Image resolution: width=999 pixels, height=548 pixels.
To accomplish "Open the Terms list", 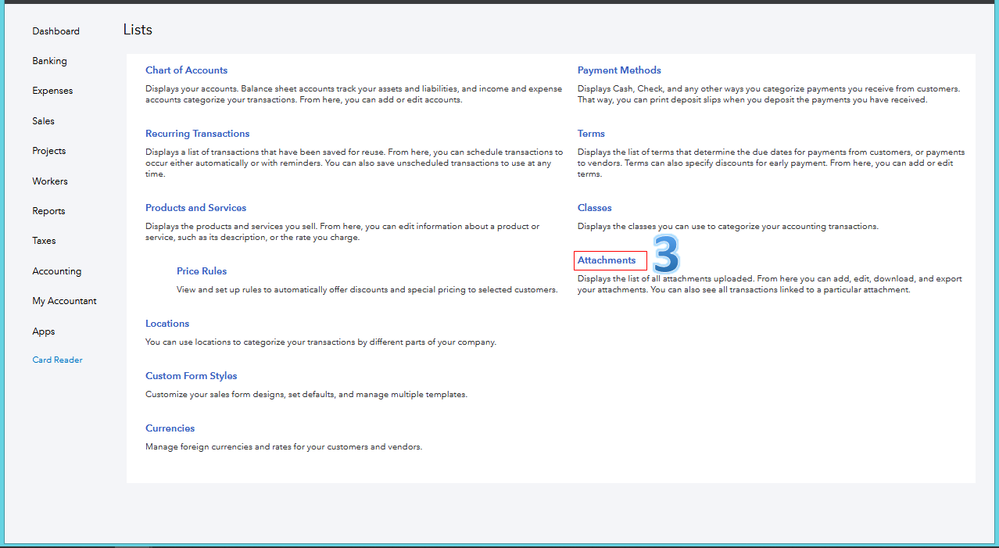I will pyautogui.click(x=591, y=133).
